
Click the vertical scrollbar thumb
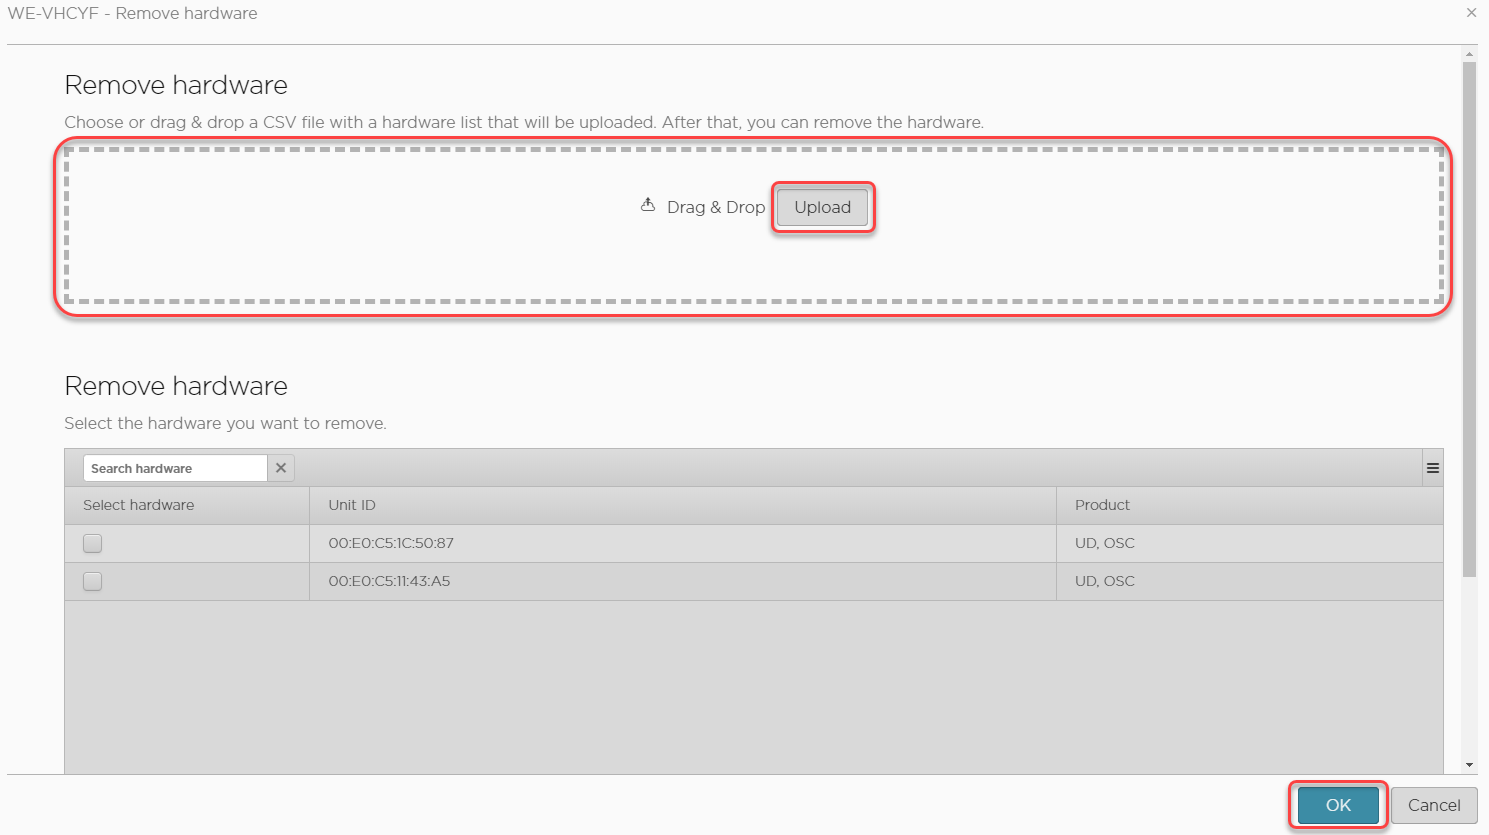[x=1469, y=320]
